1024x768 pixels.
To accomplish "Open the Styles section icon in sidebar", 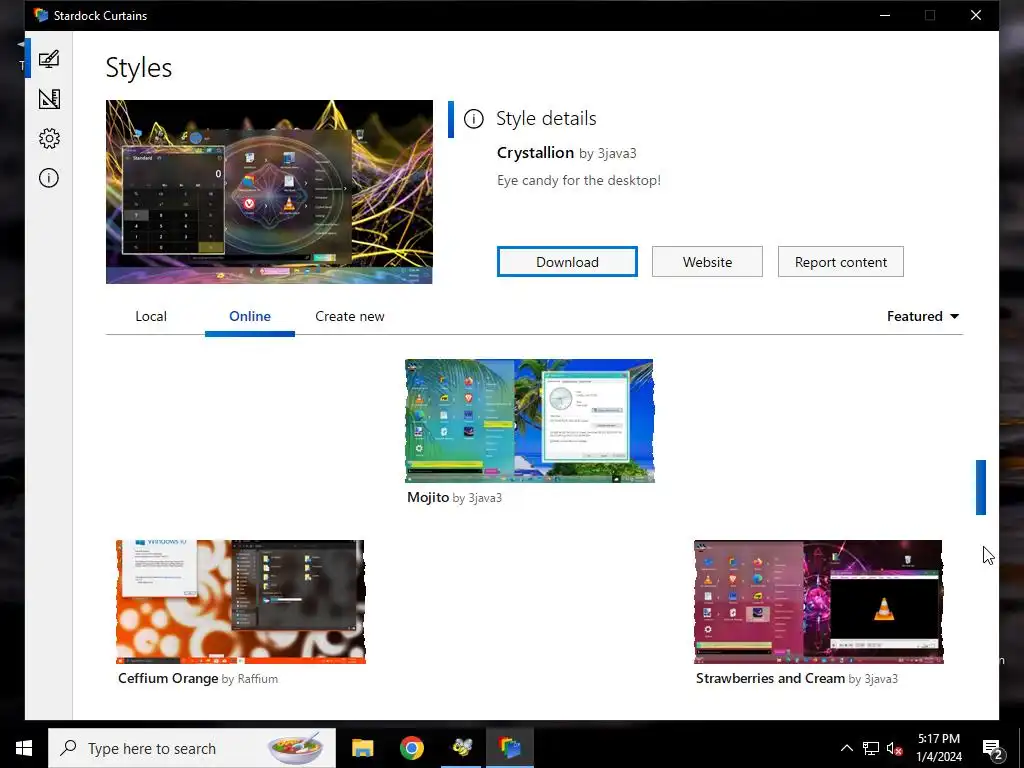I will tap(49, 59).
